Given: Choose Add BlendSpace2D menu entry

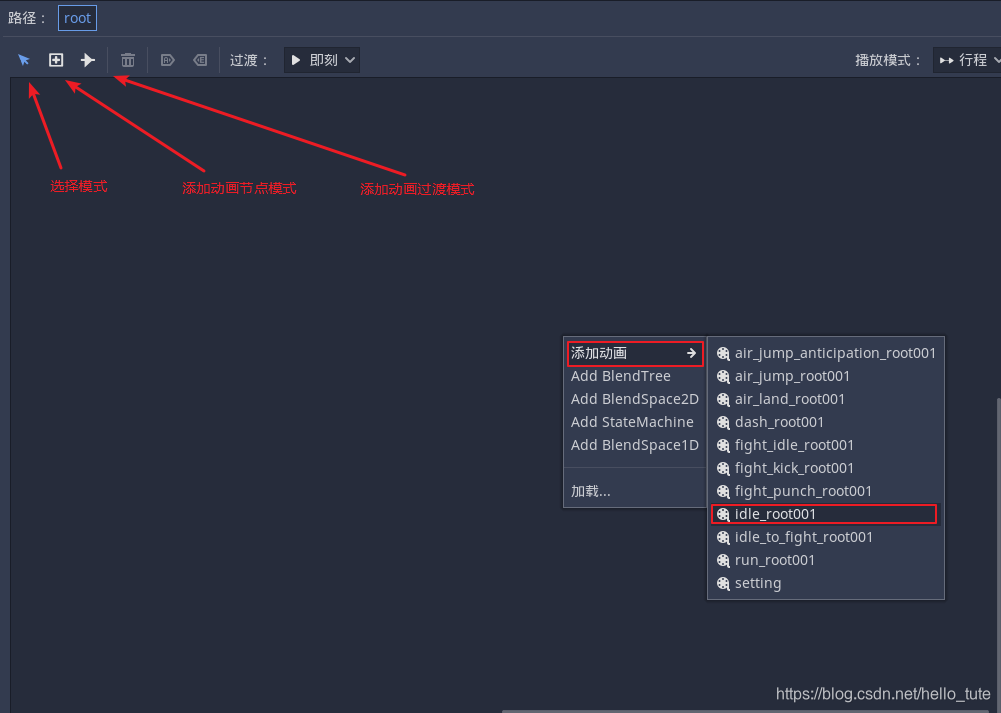Looking at the screenshot, I should pyautogui.click(x=635, y=399).
